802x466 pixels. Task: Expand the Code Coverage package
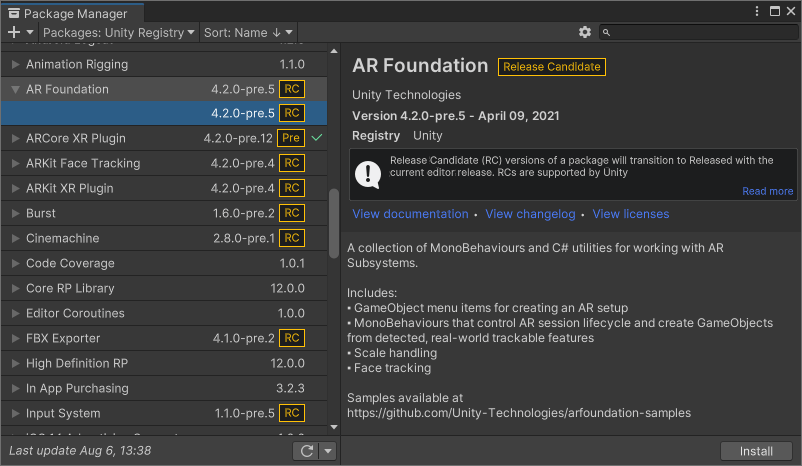coord(15,263)
